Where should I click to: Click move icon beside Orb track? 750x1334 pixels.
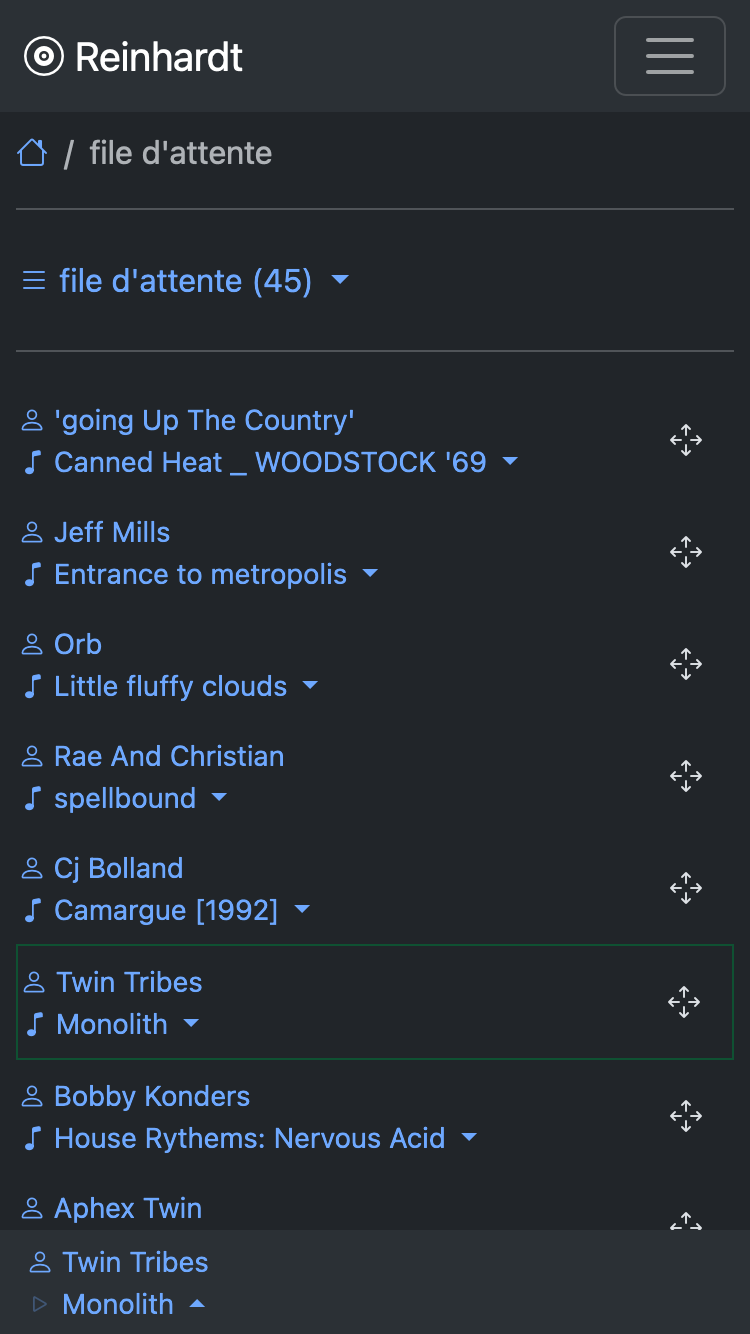tap(686, 664)
